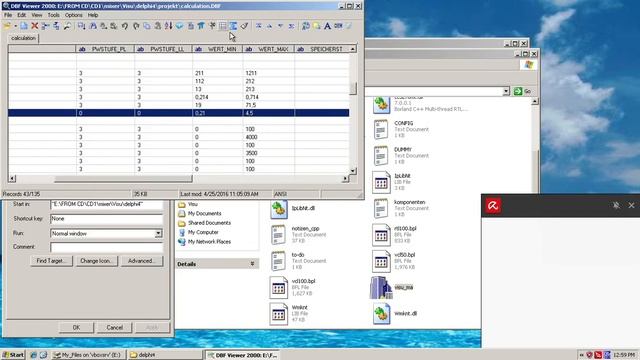Click the open folder toolbar icon in DBF Viewer
640x360 pixels.
(7, 26)
